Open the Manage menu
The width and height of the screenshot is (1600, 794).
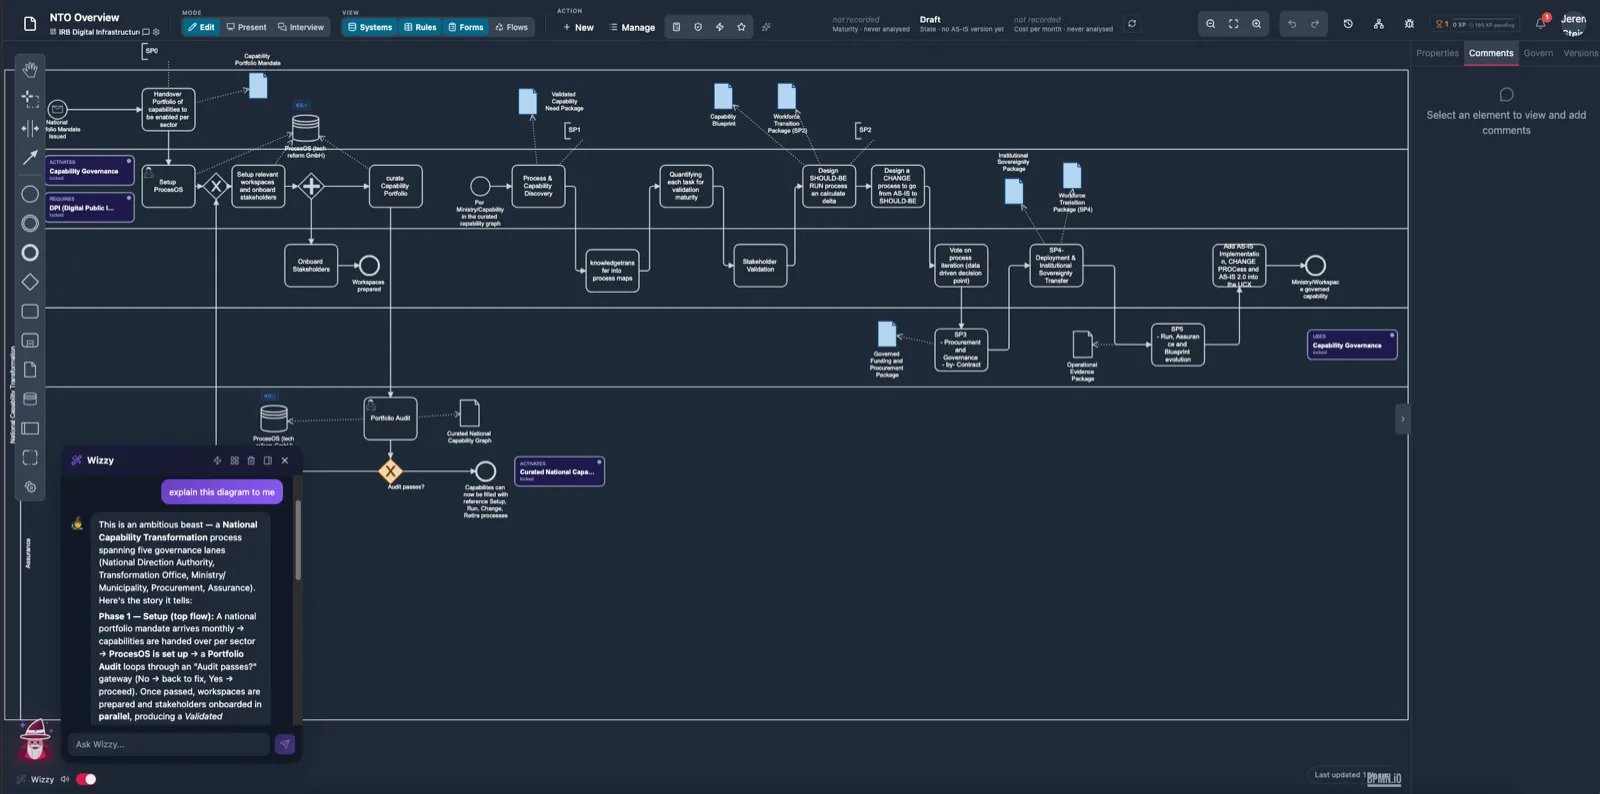click(632, 27)
